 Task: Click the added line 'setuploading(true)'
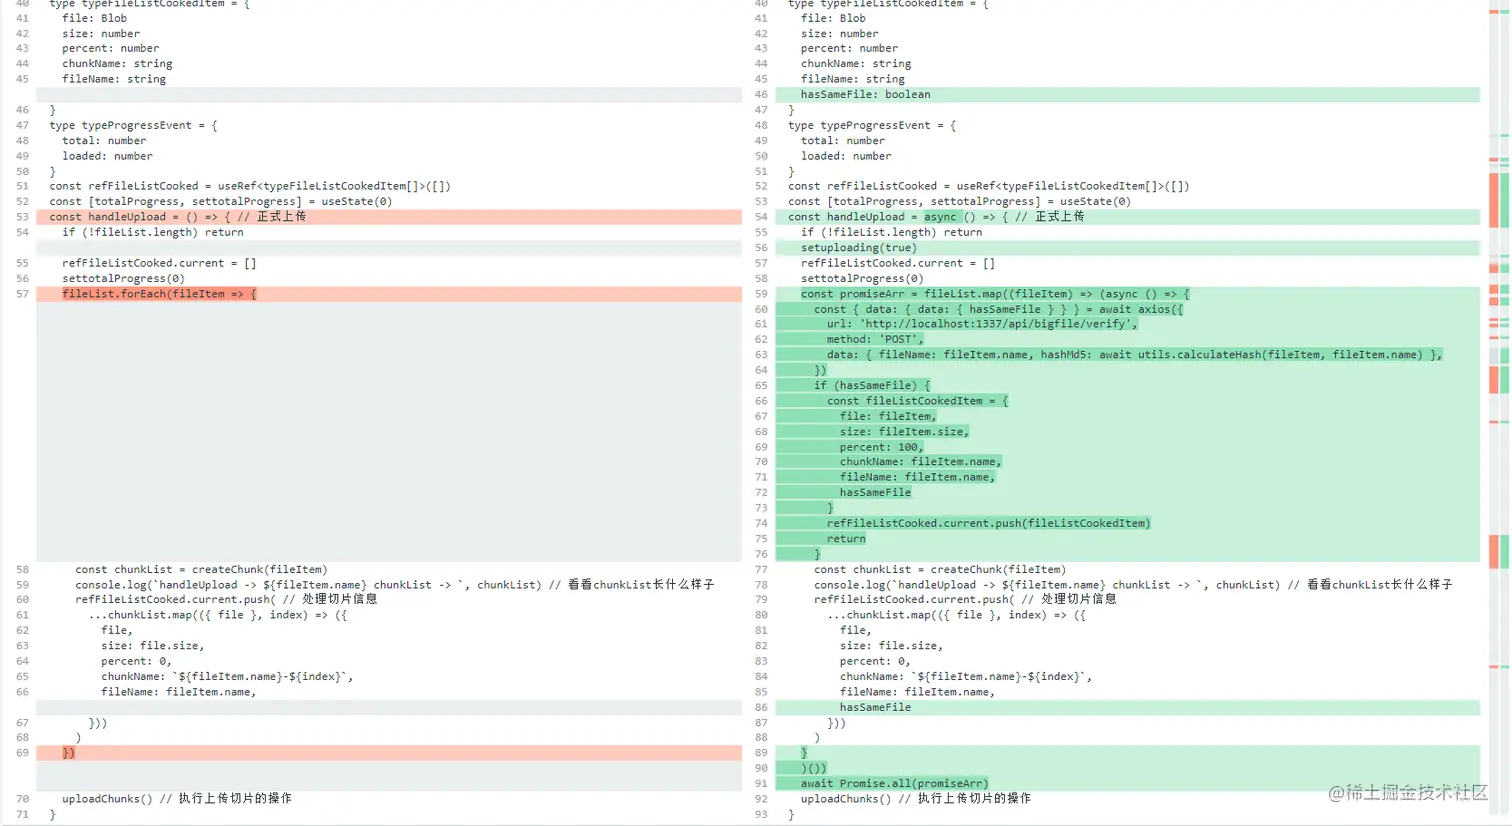(x=1127, y=248)
